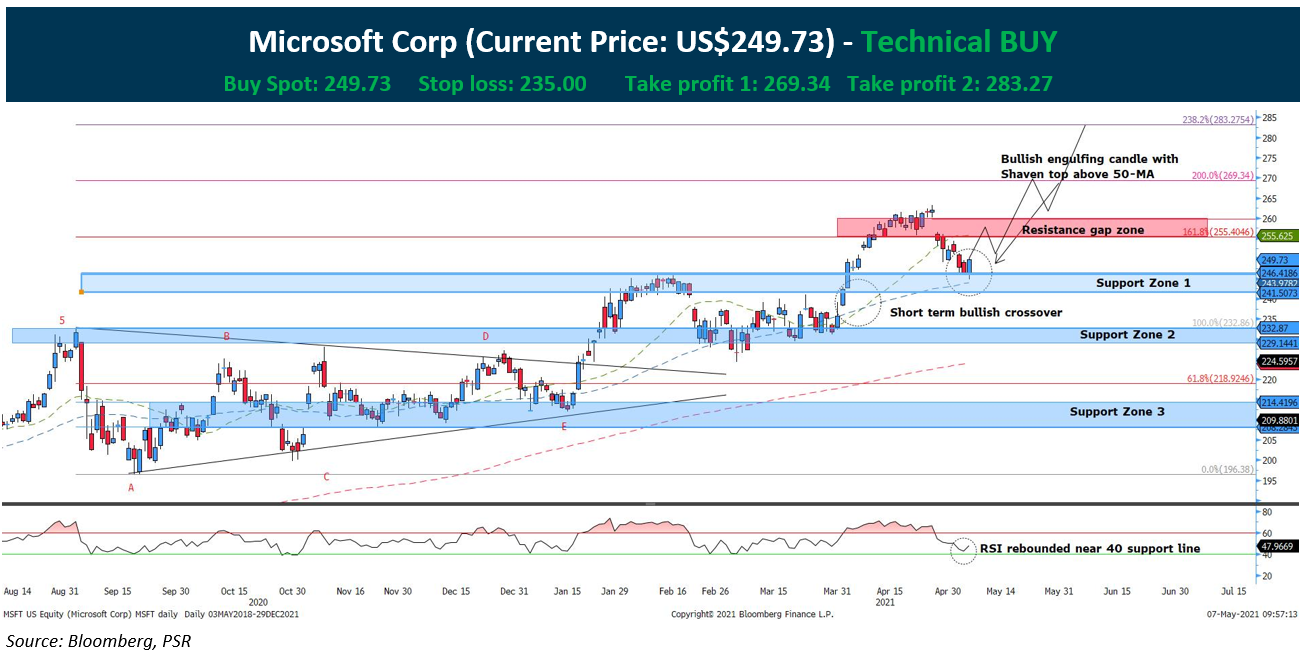The width and height of the screenshot is (1311, 661).
Task: Click the "Jun 15" date label
Action: [x=1116, y=591]
